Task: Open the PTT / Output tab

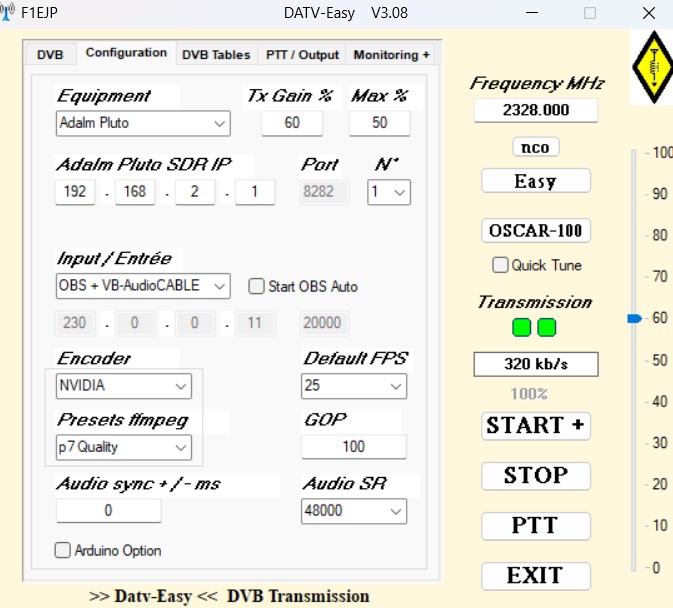Action: pos(302,55)
